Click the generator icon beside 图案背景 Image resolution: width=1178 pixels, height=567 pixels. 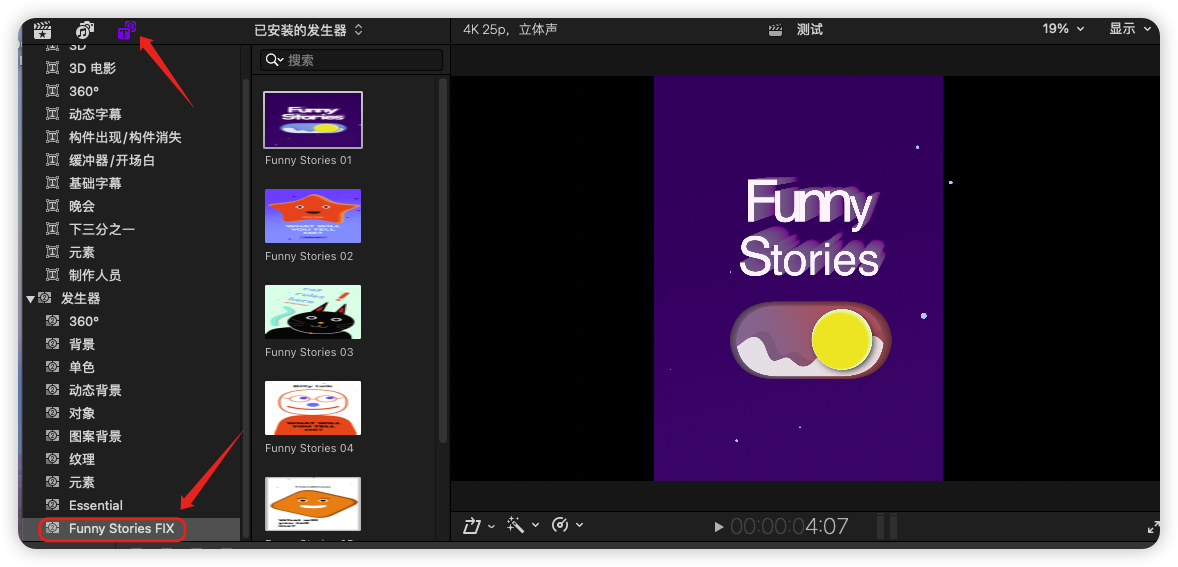[52, 436]
